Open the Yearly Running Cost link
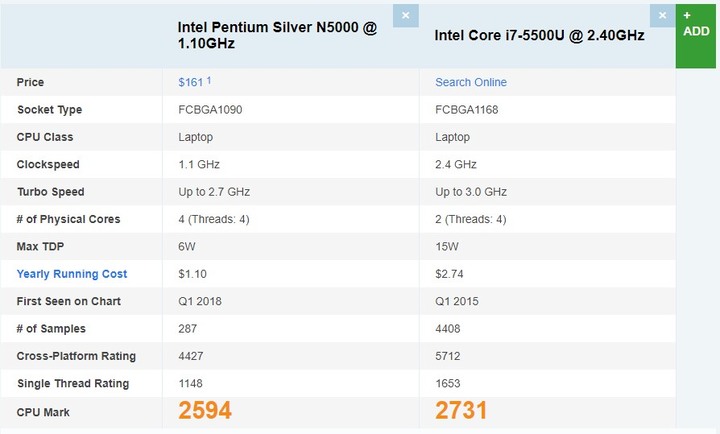 pyautogui.click(x=72, y=274)
